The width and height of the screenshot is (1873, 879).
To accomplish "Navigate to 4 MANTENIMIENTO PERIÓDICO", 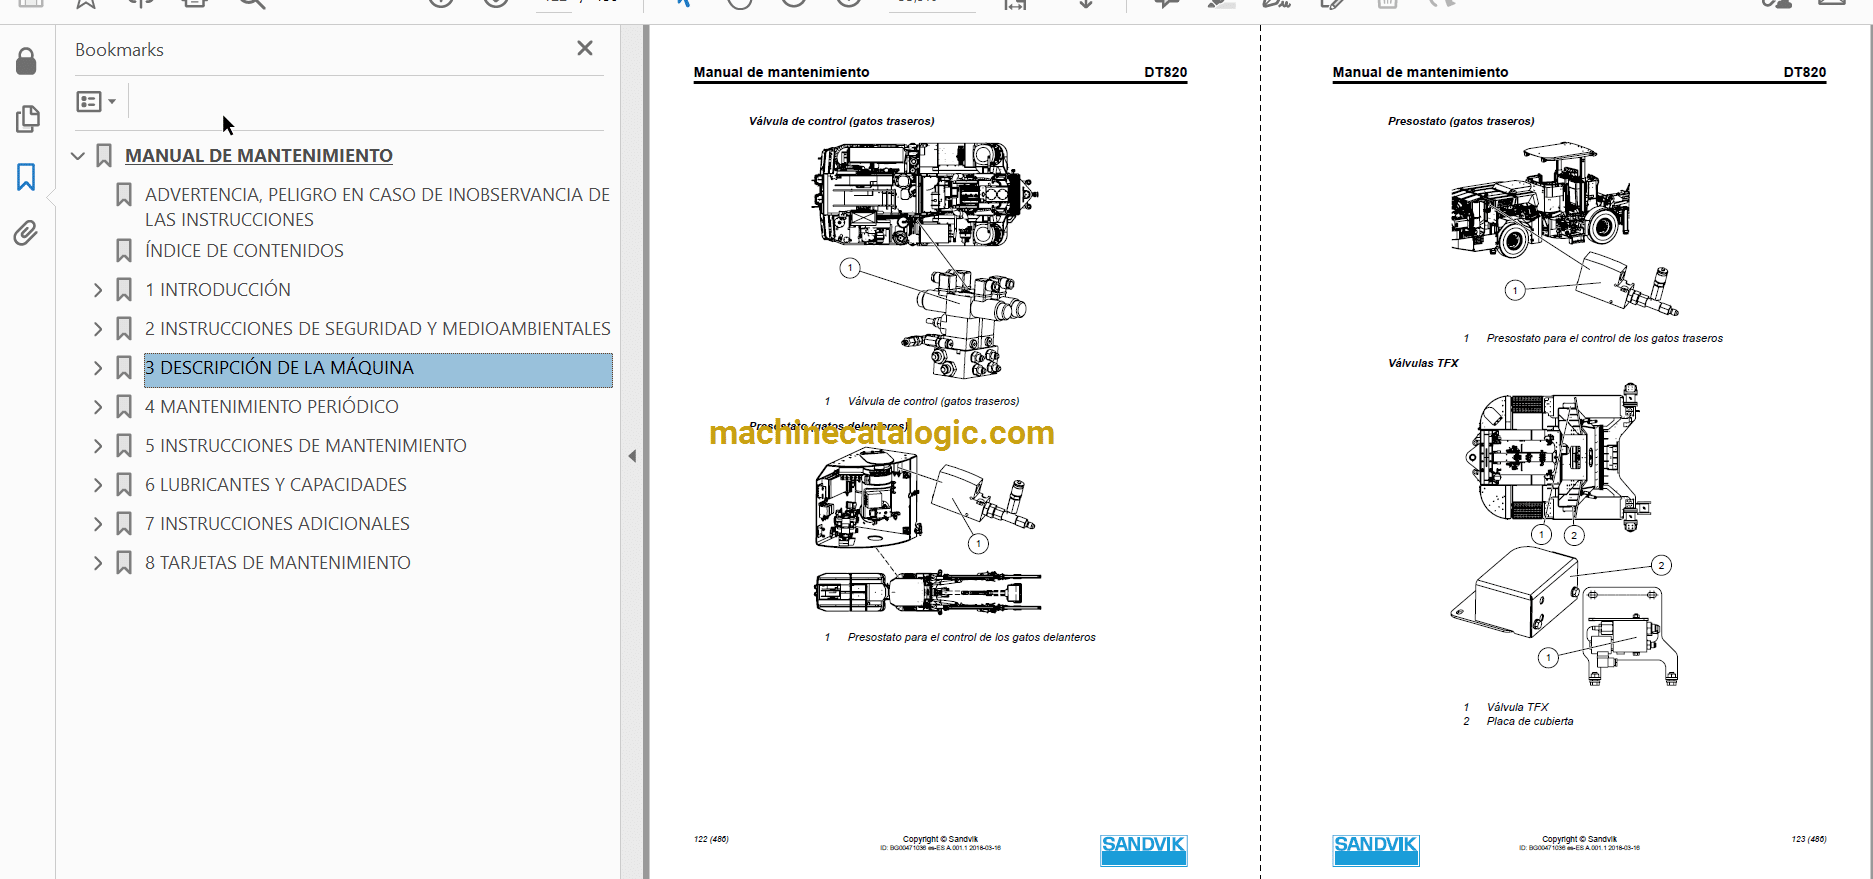I will (x=272, y=407).
